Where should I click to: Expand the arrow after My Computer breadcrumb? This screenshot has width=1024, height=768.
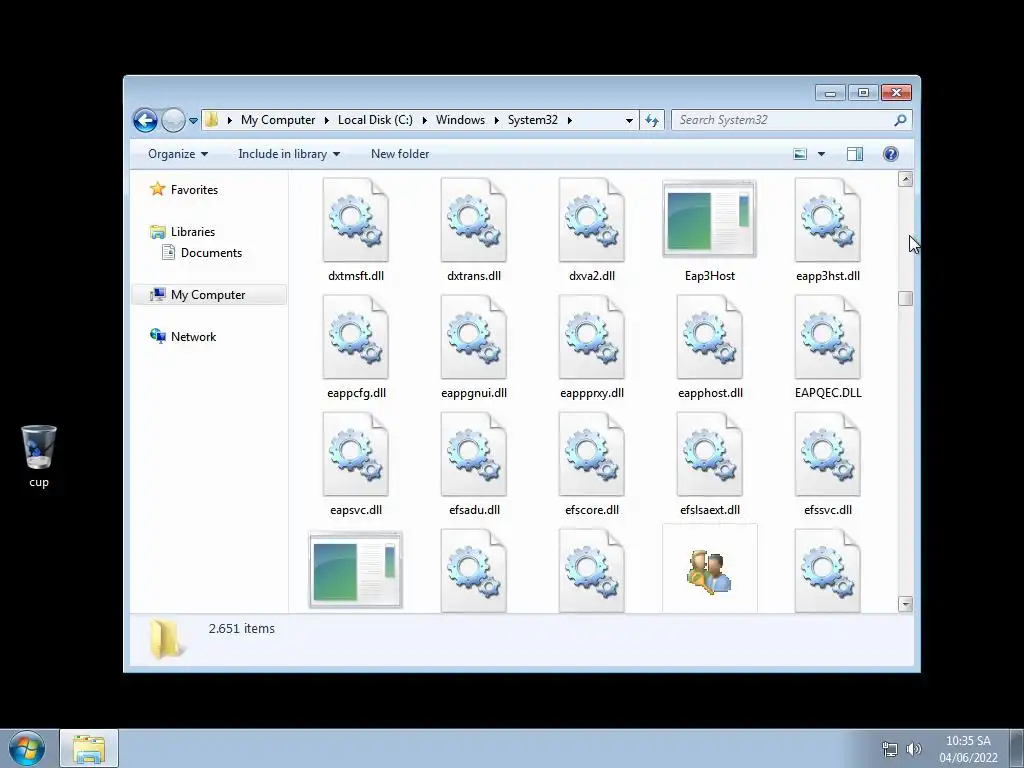point(327,120)
